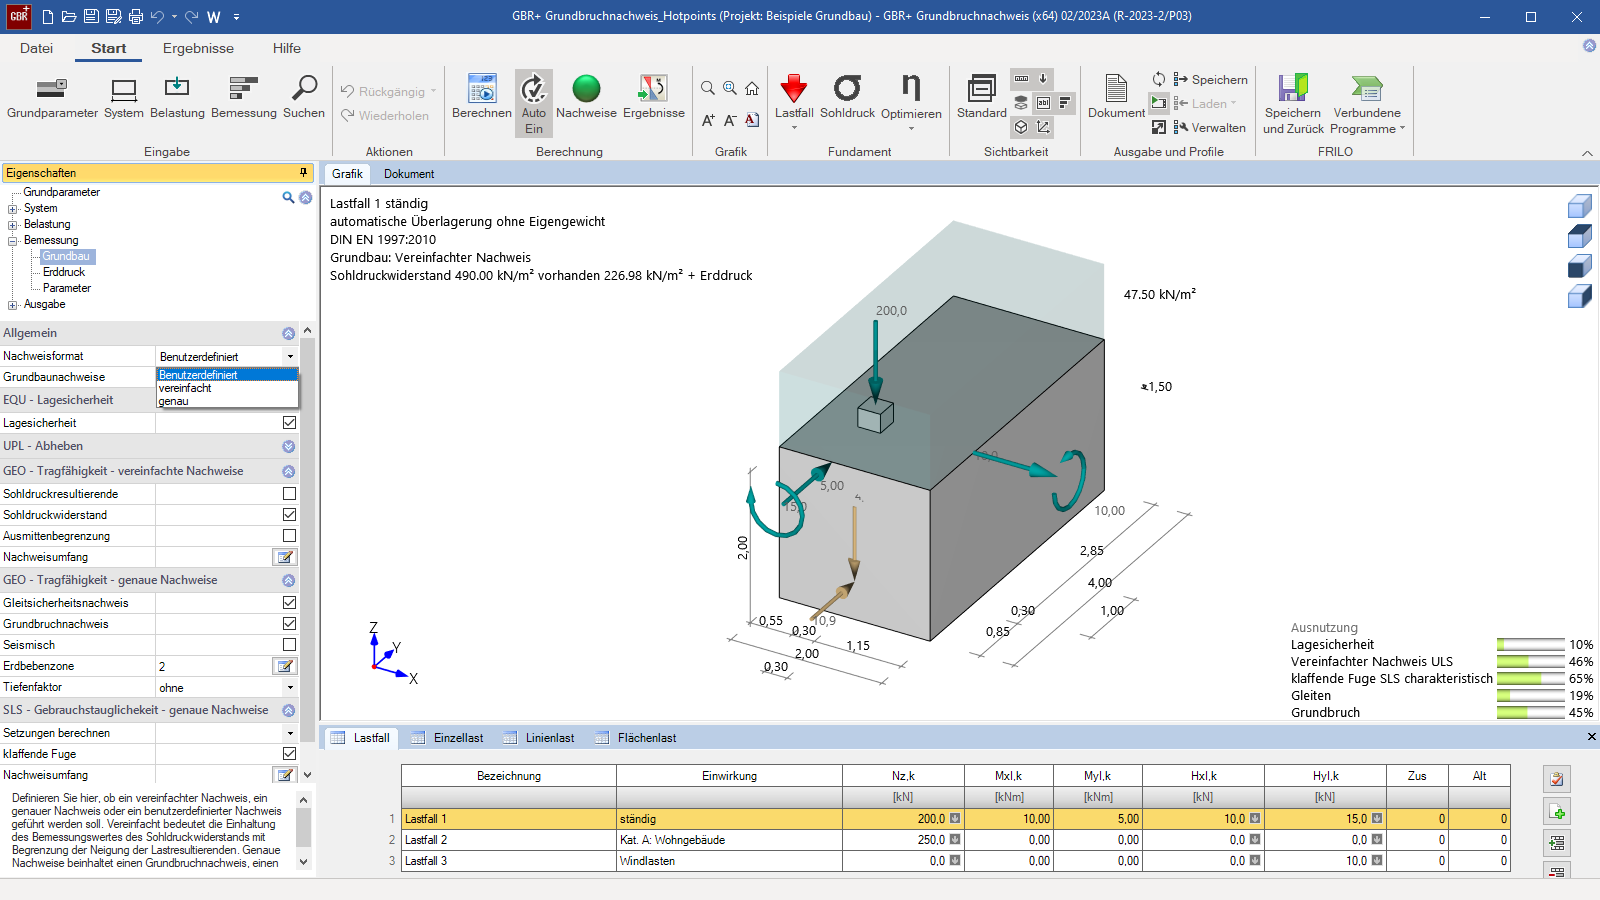Toggle Grundbruchnachweis checkbox
The image size is (1600, 900).
289,624
